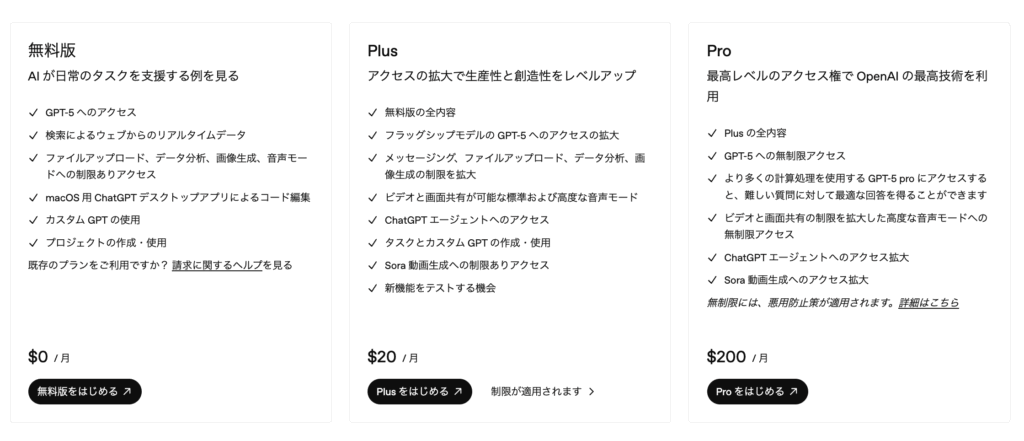Viewport: 1024px width, 441px height.
Task: Click the $200 / 月 price text
Action: (x=737, y=356)
